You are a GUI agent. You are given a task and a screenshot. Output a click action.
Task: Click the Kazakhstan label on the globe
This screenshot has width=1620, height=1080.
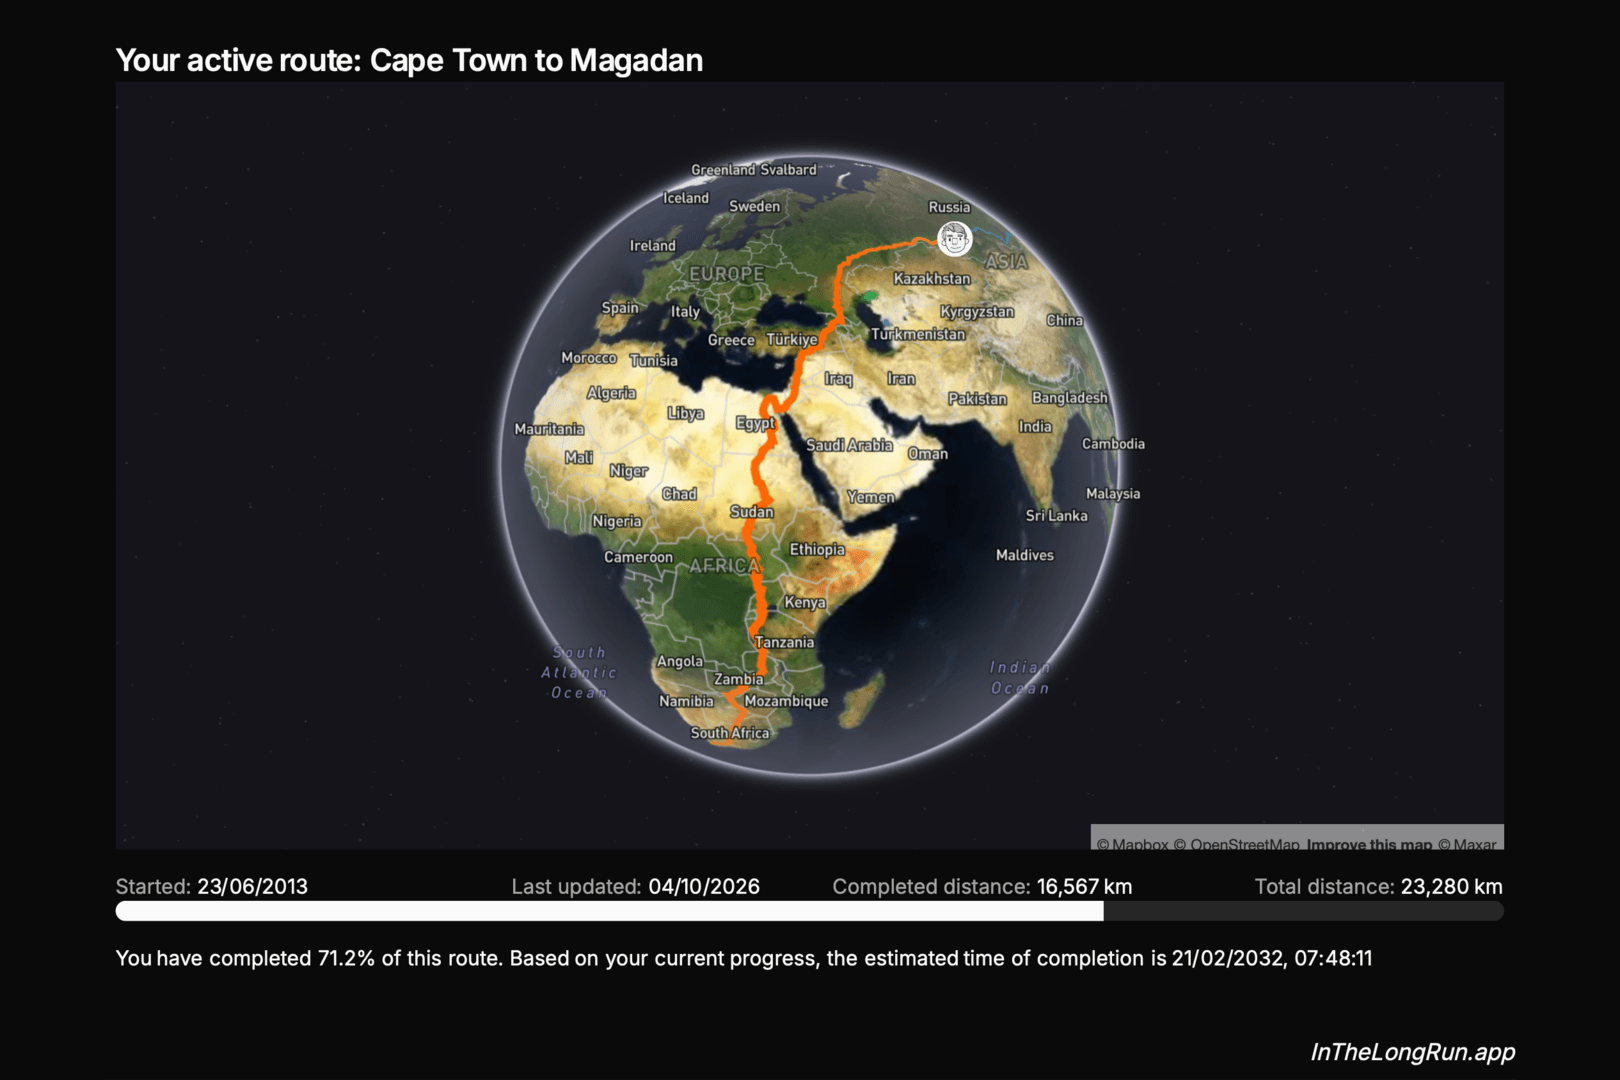(932, 279)
